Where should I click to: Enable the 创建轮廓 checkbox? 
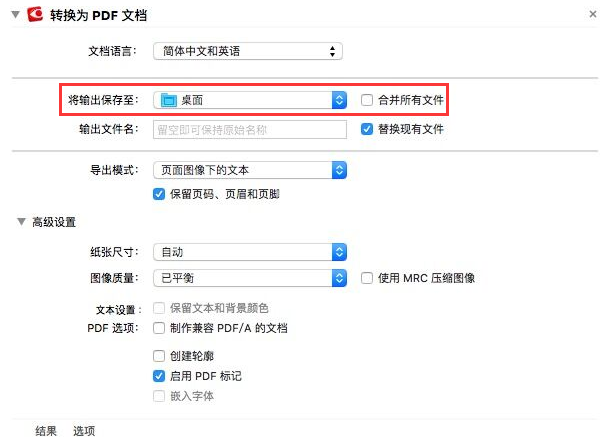click(159, 356)
